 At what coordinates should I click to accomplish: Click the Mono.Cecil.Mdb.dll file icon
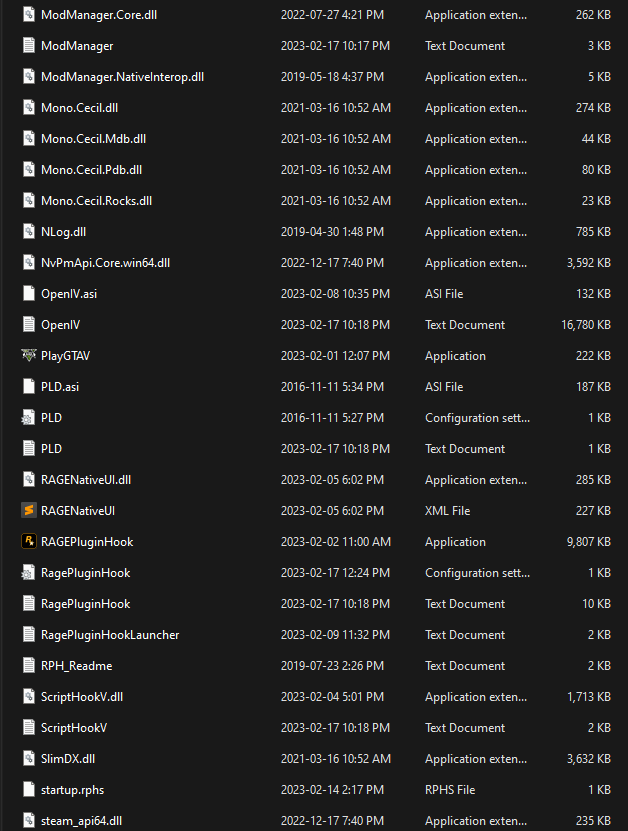[29, 138]
